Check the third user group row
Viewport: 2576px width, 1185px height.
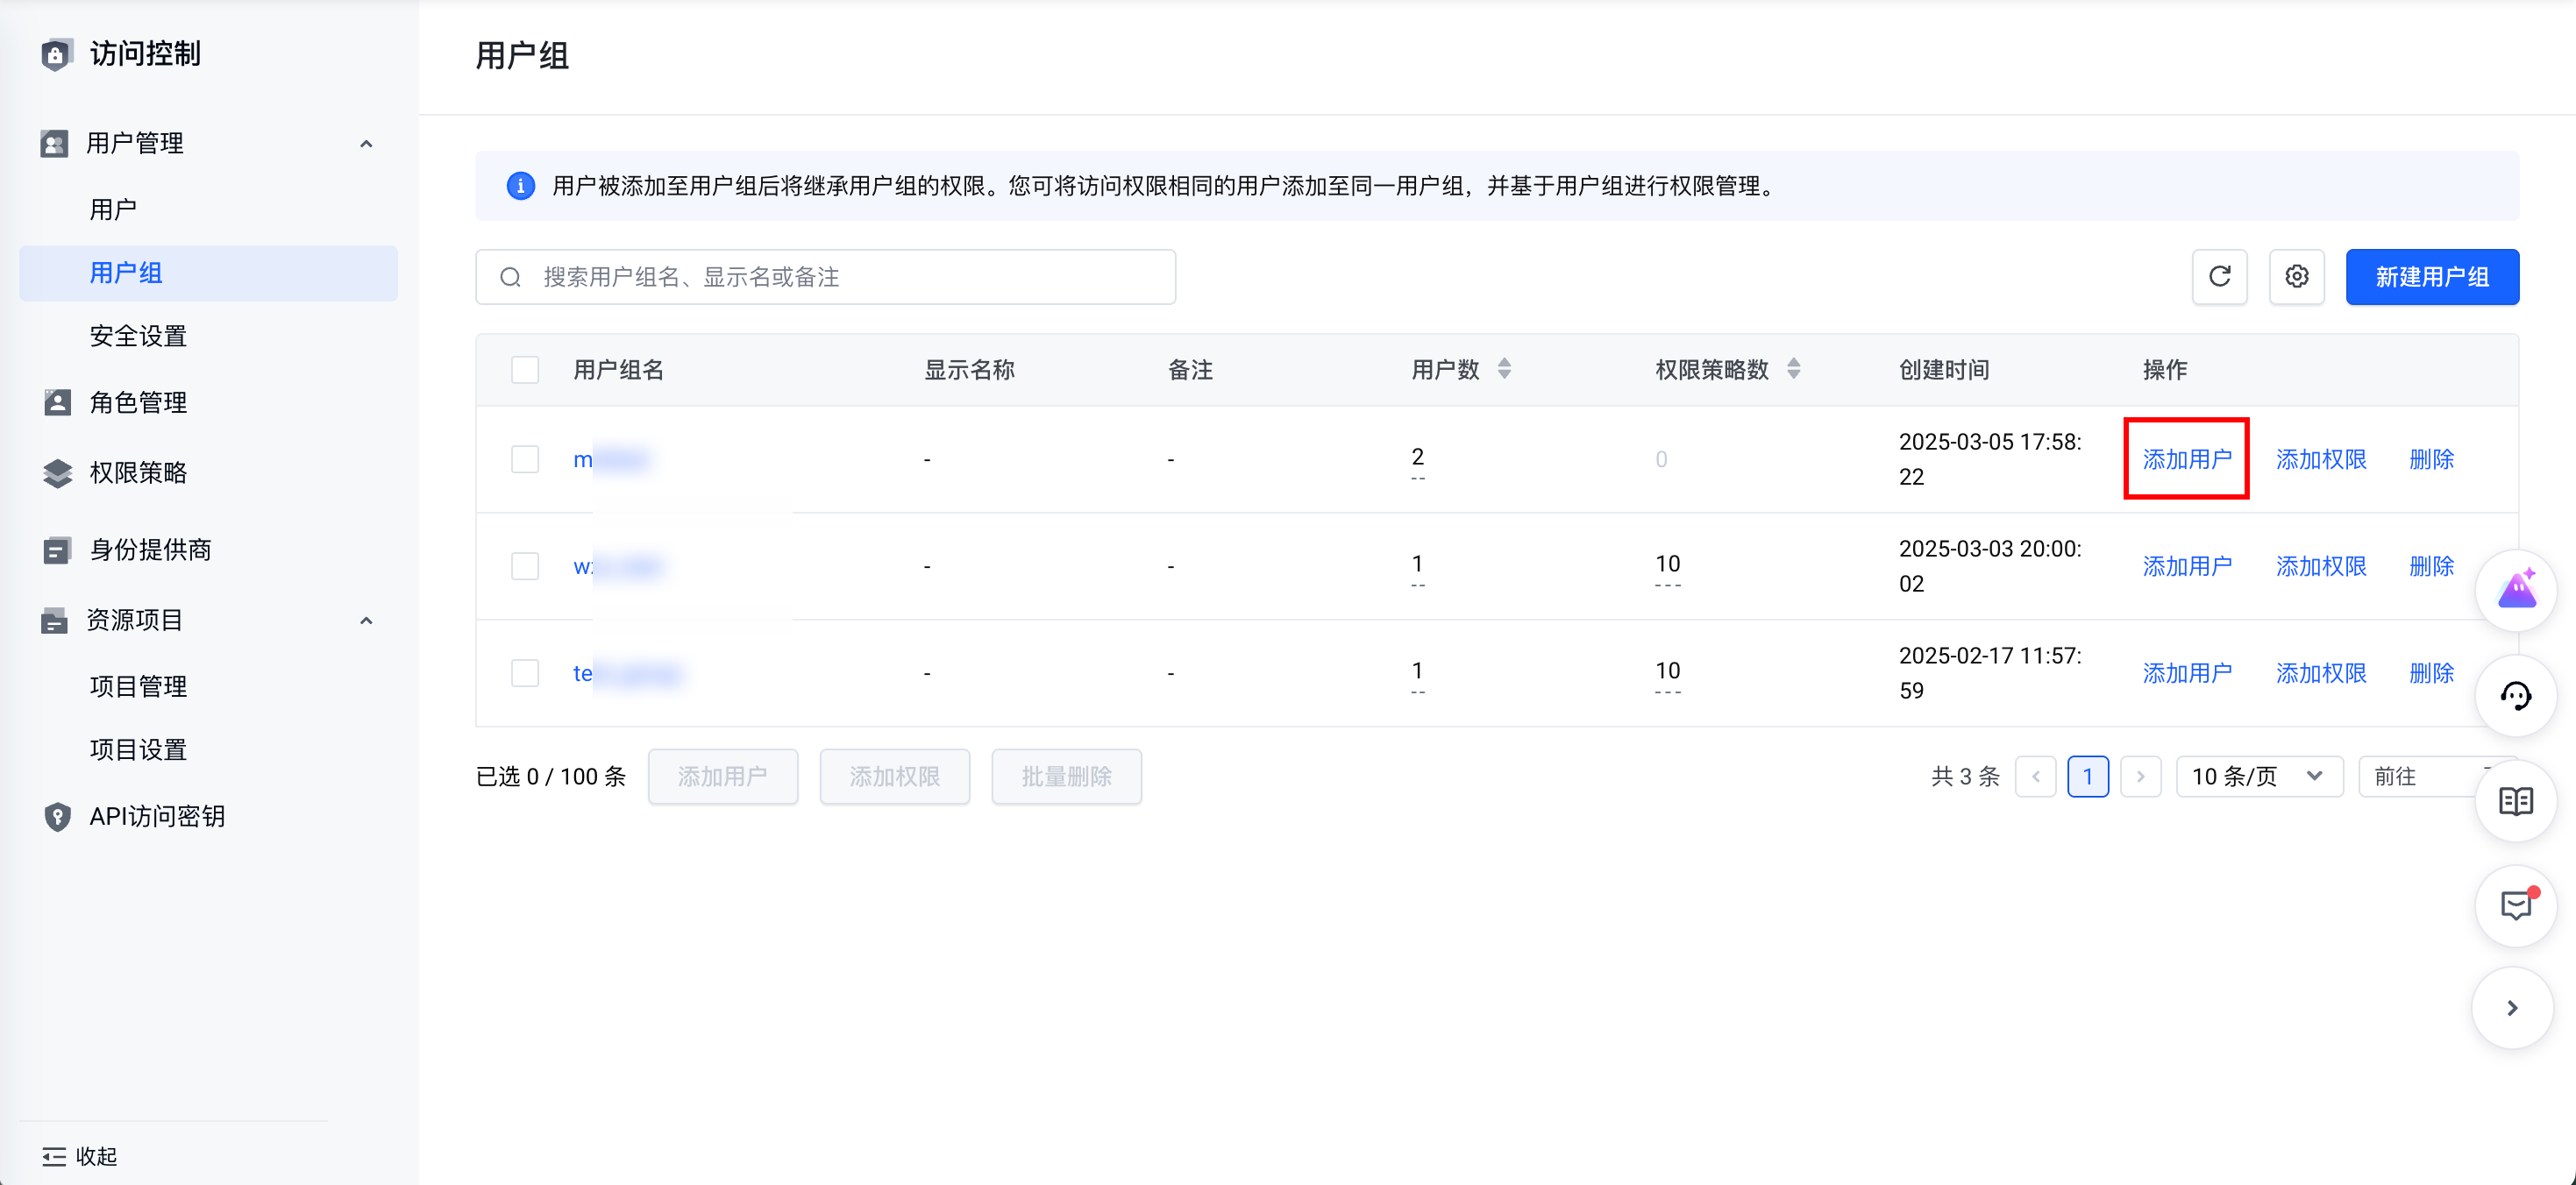click(525, 673)
